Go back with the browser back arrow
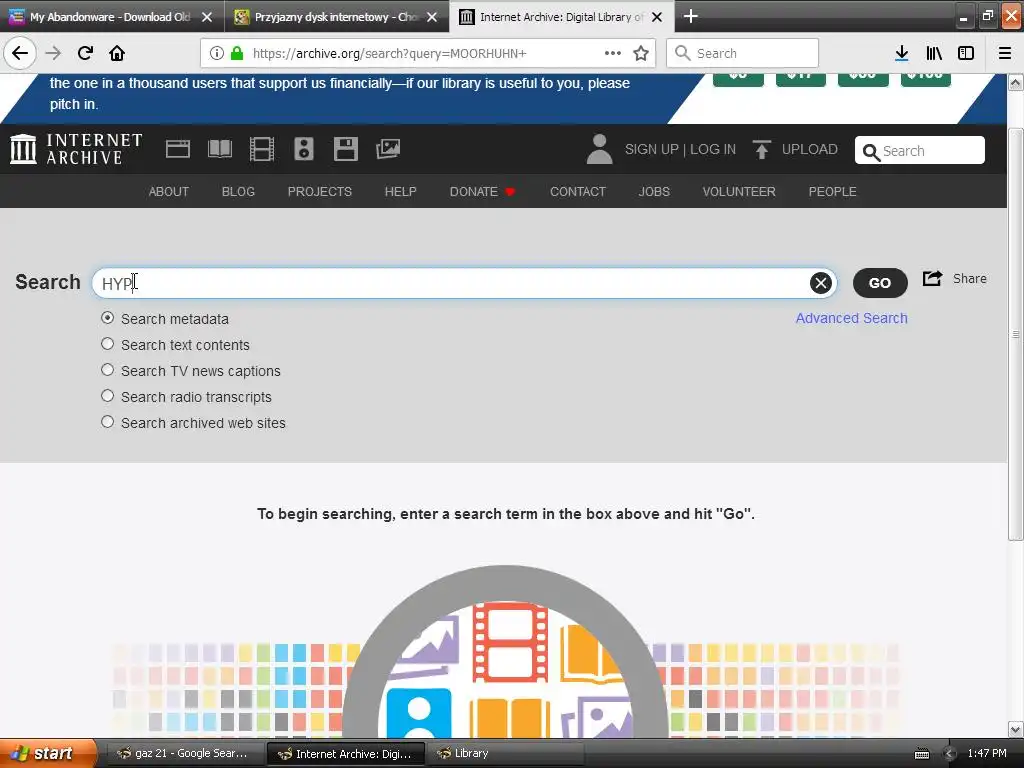This screenshot has width=1024, height=768. click(20, 53)
